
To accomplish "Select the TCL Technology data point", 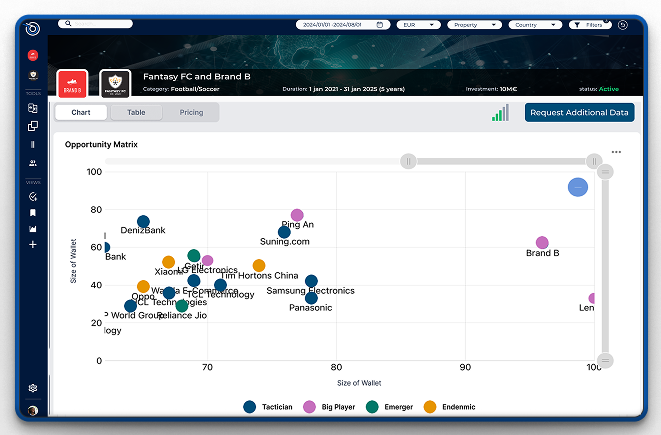I will click(220, 285).
